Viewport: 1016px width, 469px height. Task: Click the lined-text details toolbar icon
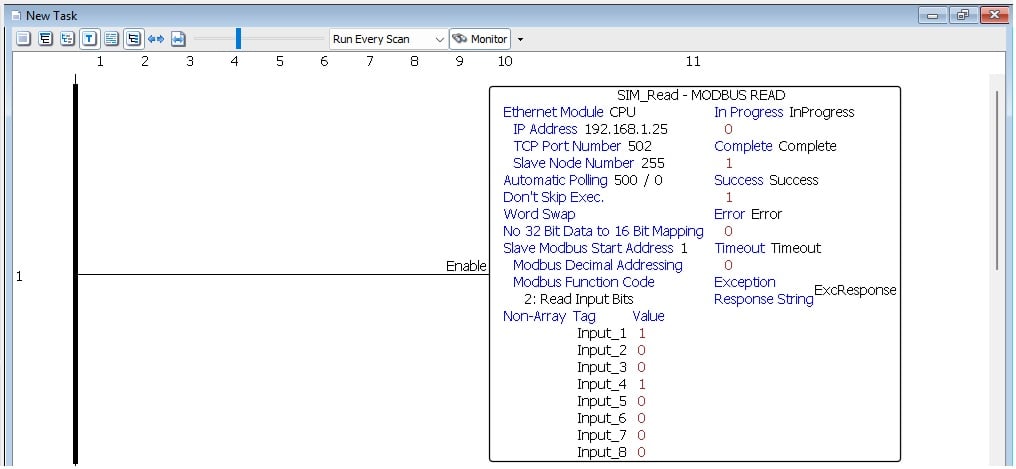coord(111,39)
